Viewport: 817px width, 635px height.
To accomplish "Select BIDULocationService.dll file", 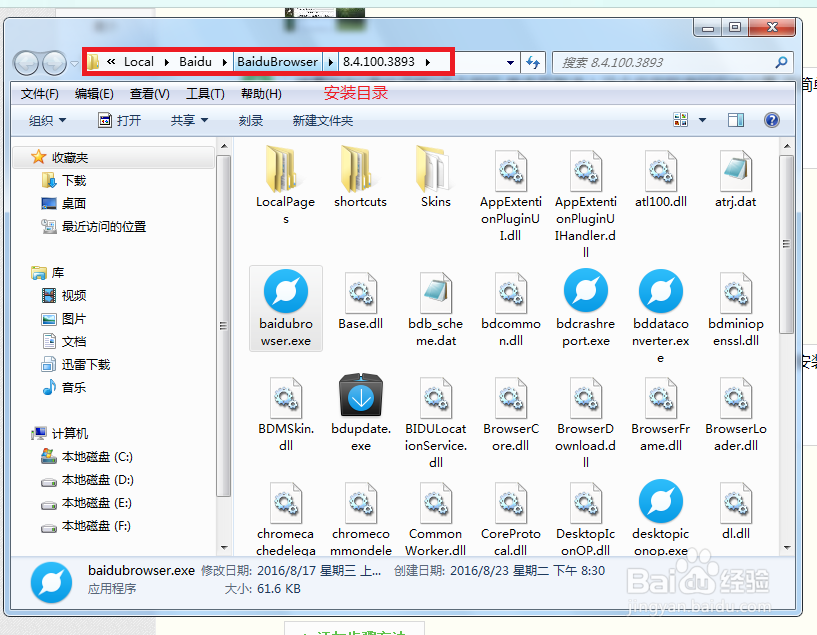I will point(435,422).
